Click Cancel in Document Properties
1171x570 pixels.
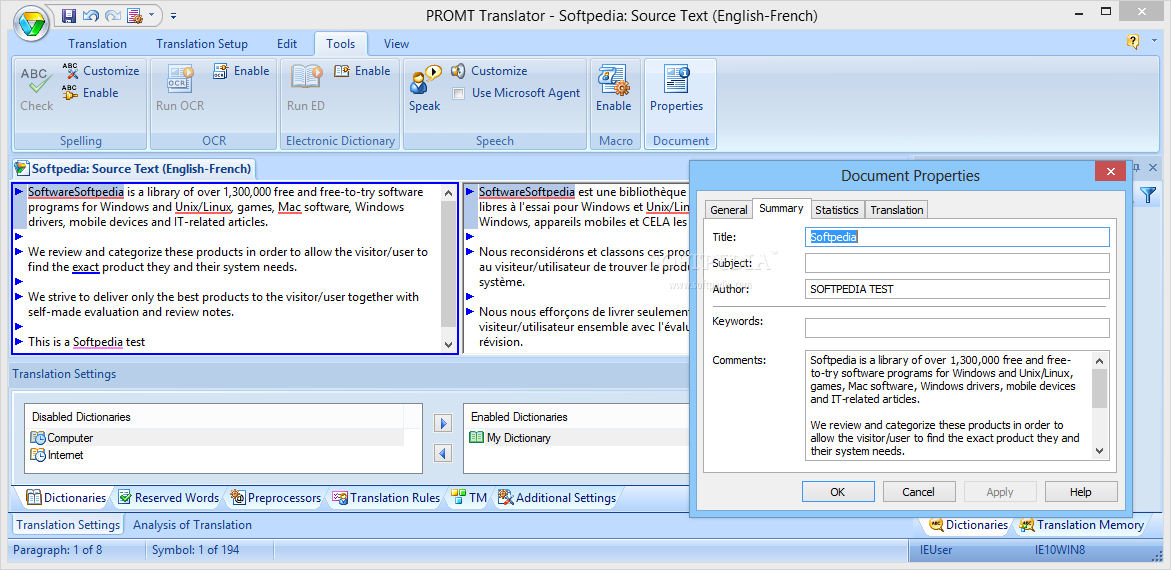pos(919,492)
